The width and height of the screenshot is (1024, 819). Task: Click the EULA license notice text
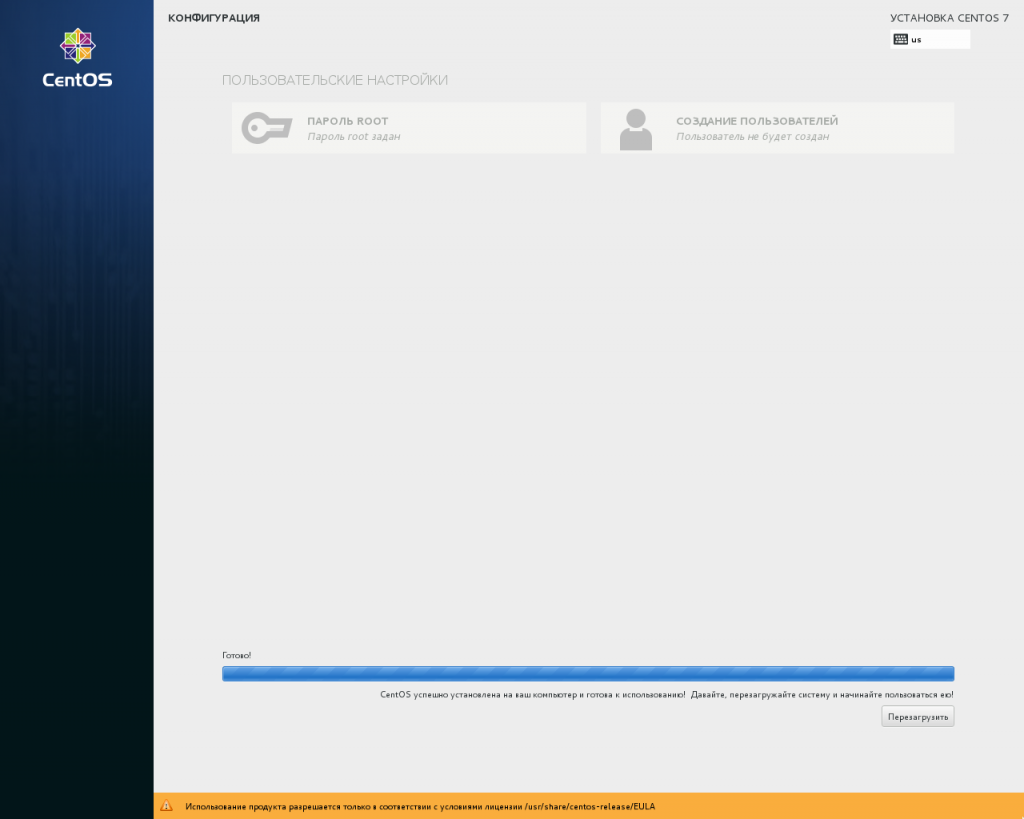(x=420, y=806)
